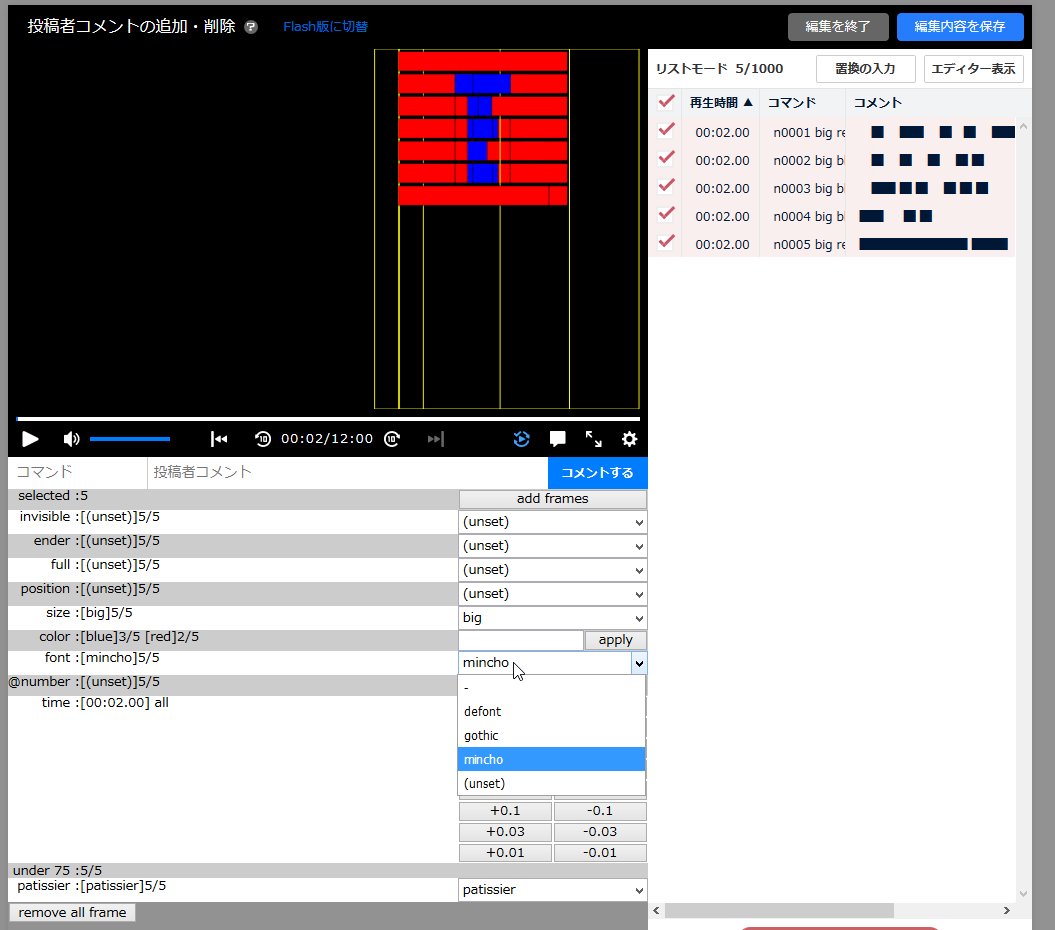Click the エディター表示 button

(973, 69)
